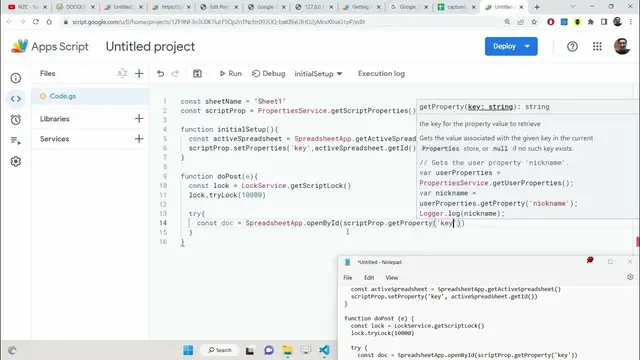Image resolution: width=640 pixels, height=360 pixels.
Task: Open Project Settings gear icon
Action: 16,162
